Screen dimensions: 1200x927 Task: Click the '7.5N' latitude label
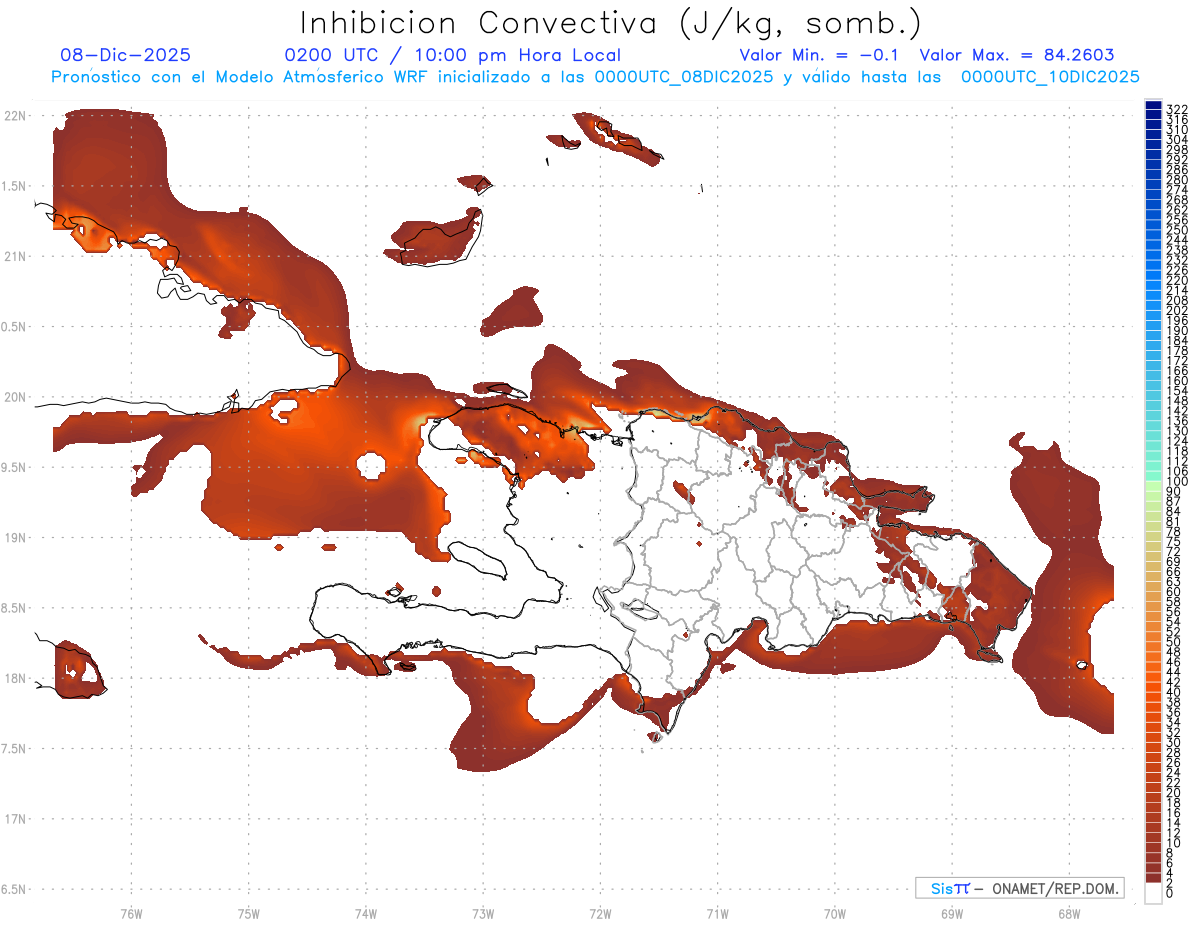point(14,749)
